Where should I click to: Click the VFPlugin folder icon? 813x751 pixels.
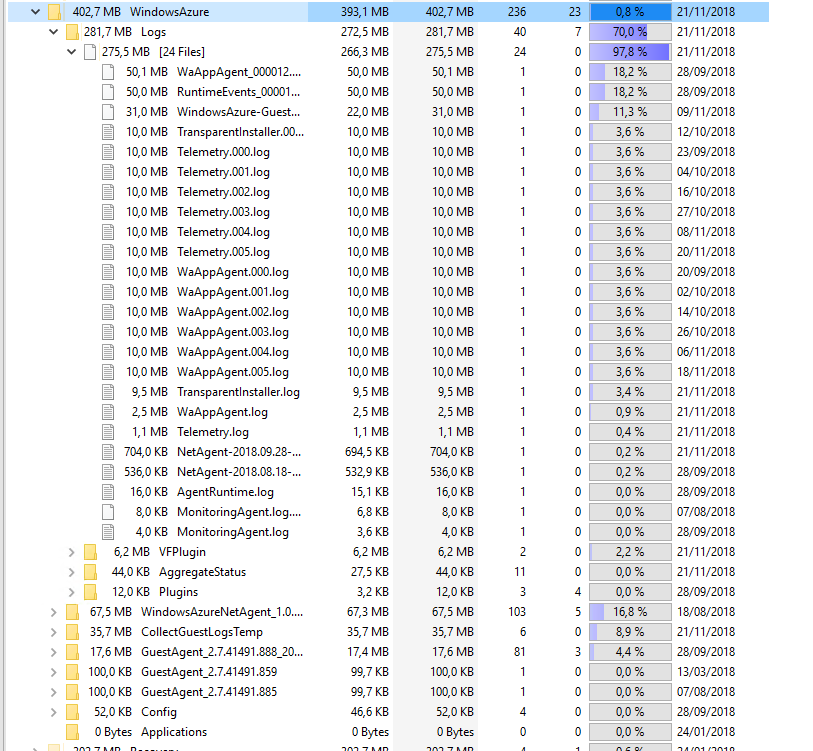(90, 552)
